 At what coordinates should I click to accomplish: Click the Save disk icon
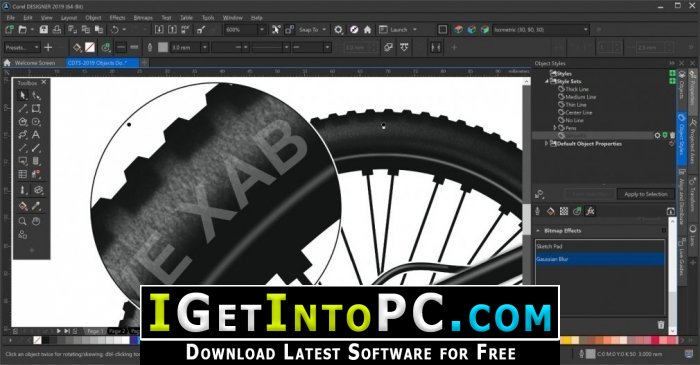[43, 30]
